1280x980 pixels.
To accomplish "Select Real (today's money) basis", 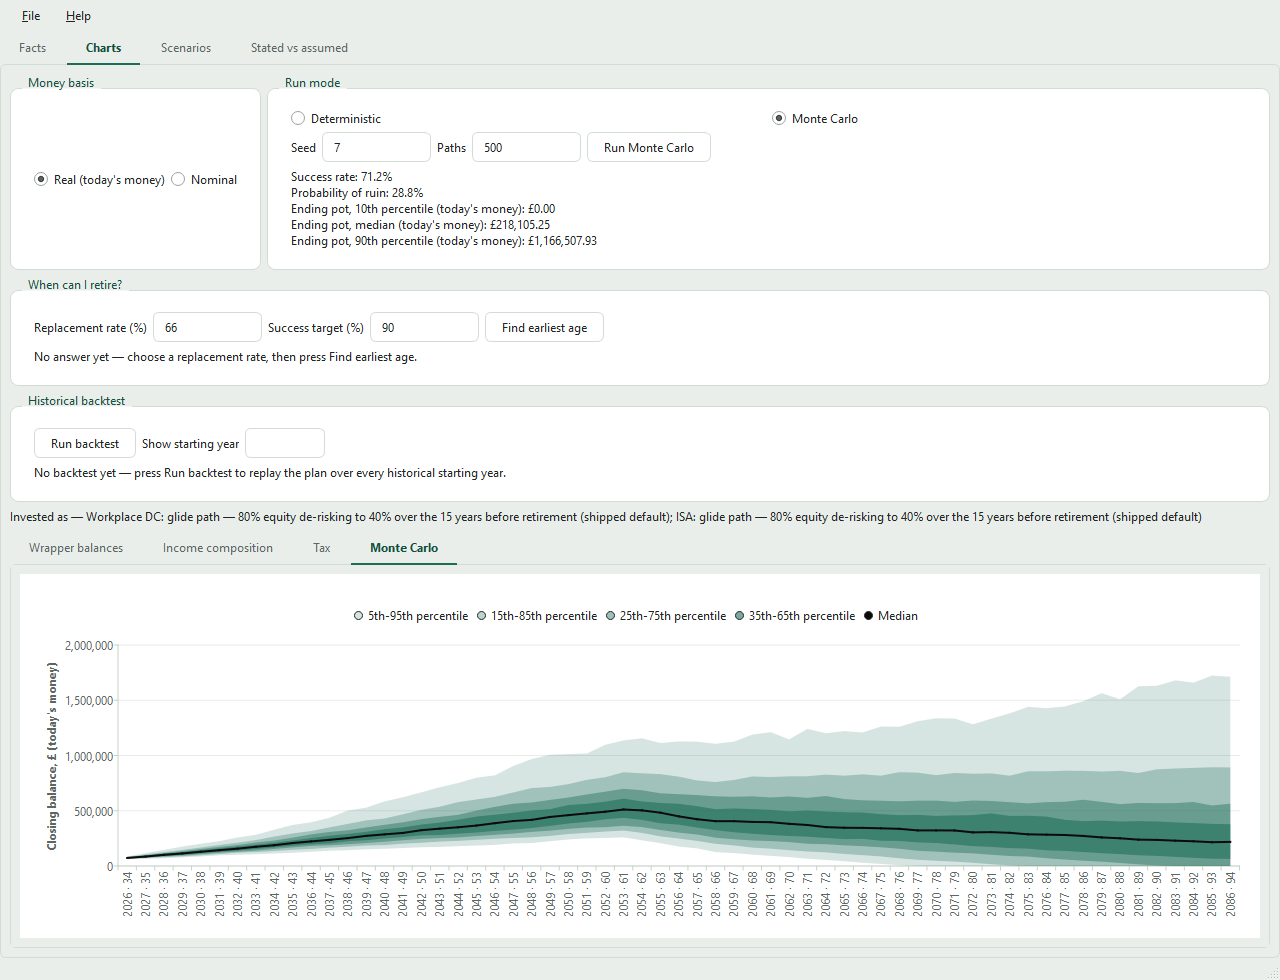I will 100,180.
